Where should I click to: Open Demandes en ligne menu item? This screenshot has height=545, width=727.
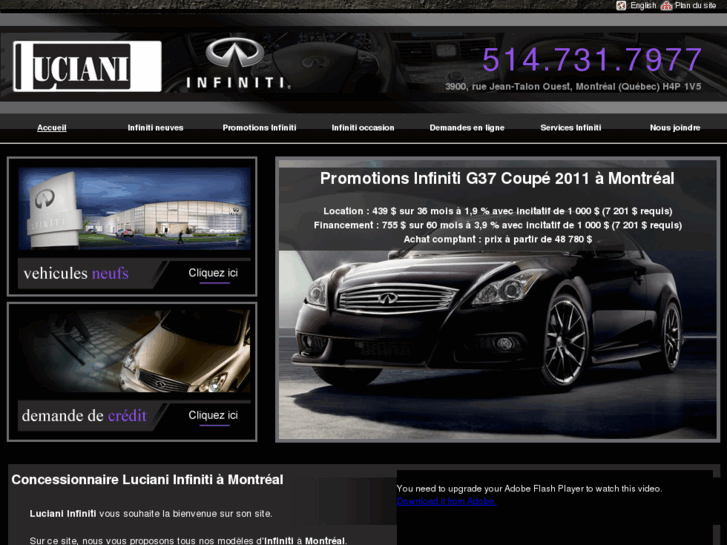467,128
